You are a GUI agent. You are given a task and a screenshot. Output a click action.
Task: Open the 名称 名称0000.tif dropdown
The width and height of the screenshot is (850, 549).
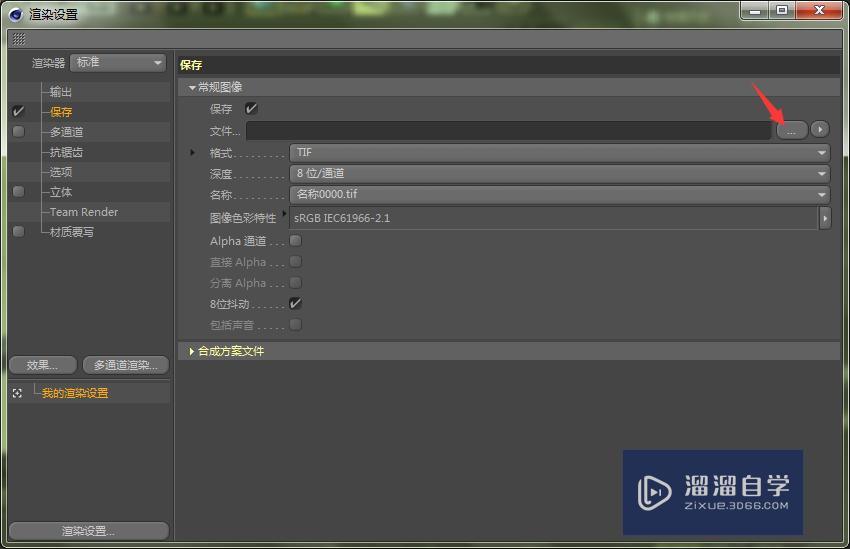click(559, 195)
